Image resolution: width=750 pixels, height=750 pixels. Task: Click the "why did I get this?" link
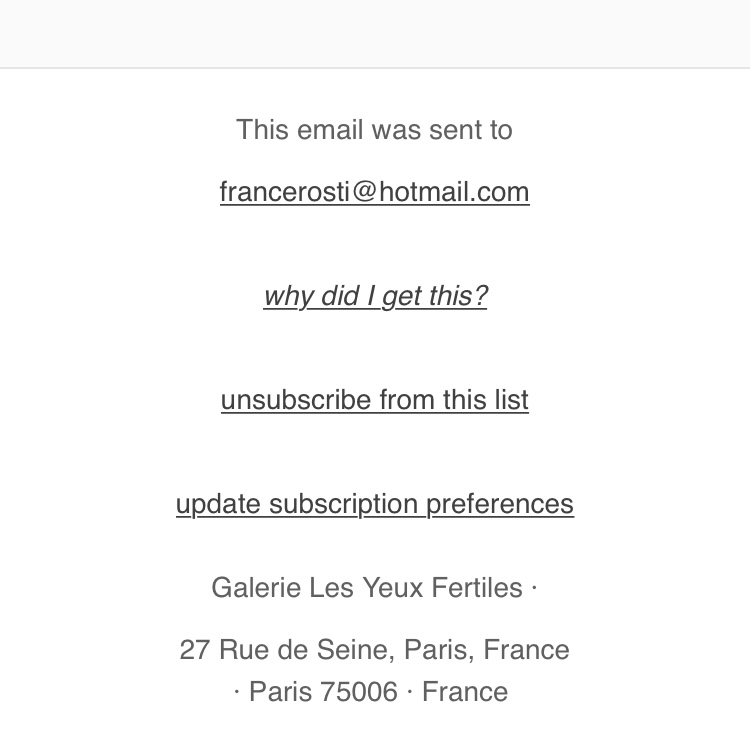click(375, 296)
